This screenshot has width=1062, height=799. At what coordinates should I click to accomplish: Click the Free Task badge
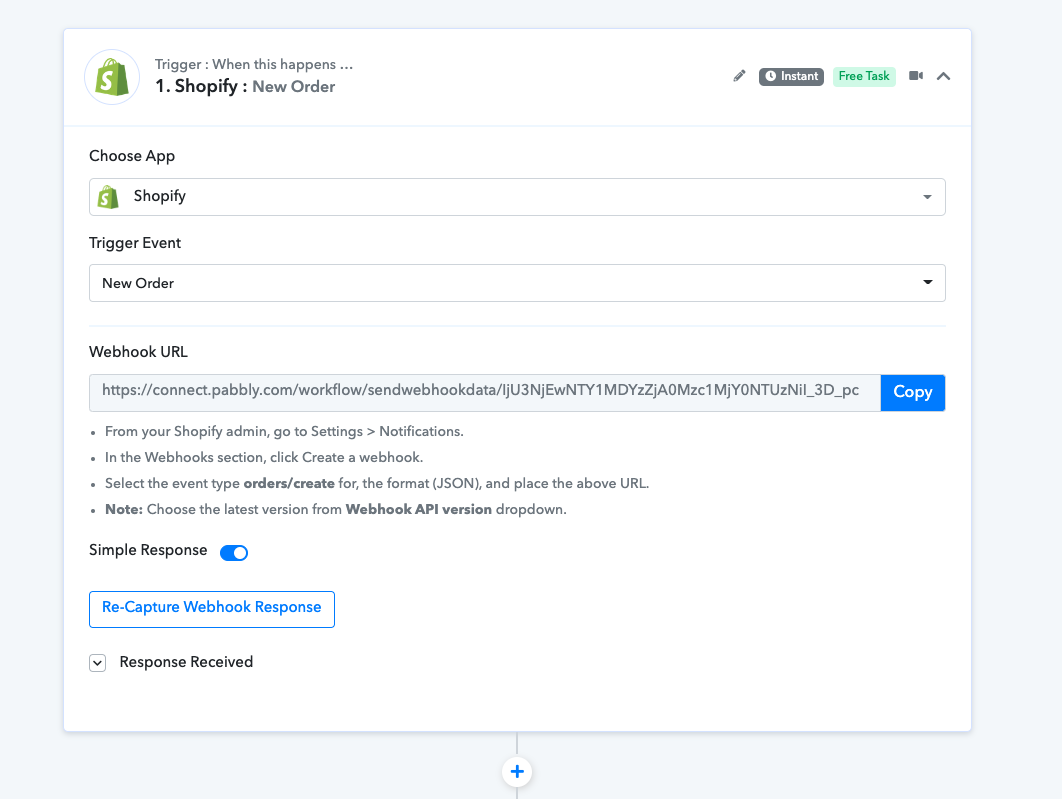[864, 77]
